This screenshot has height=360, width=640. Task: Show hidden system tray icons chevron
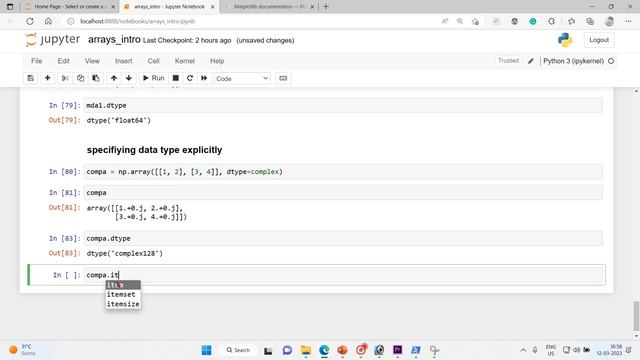(523, 350)
